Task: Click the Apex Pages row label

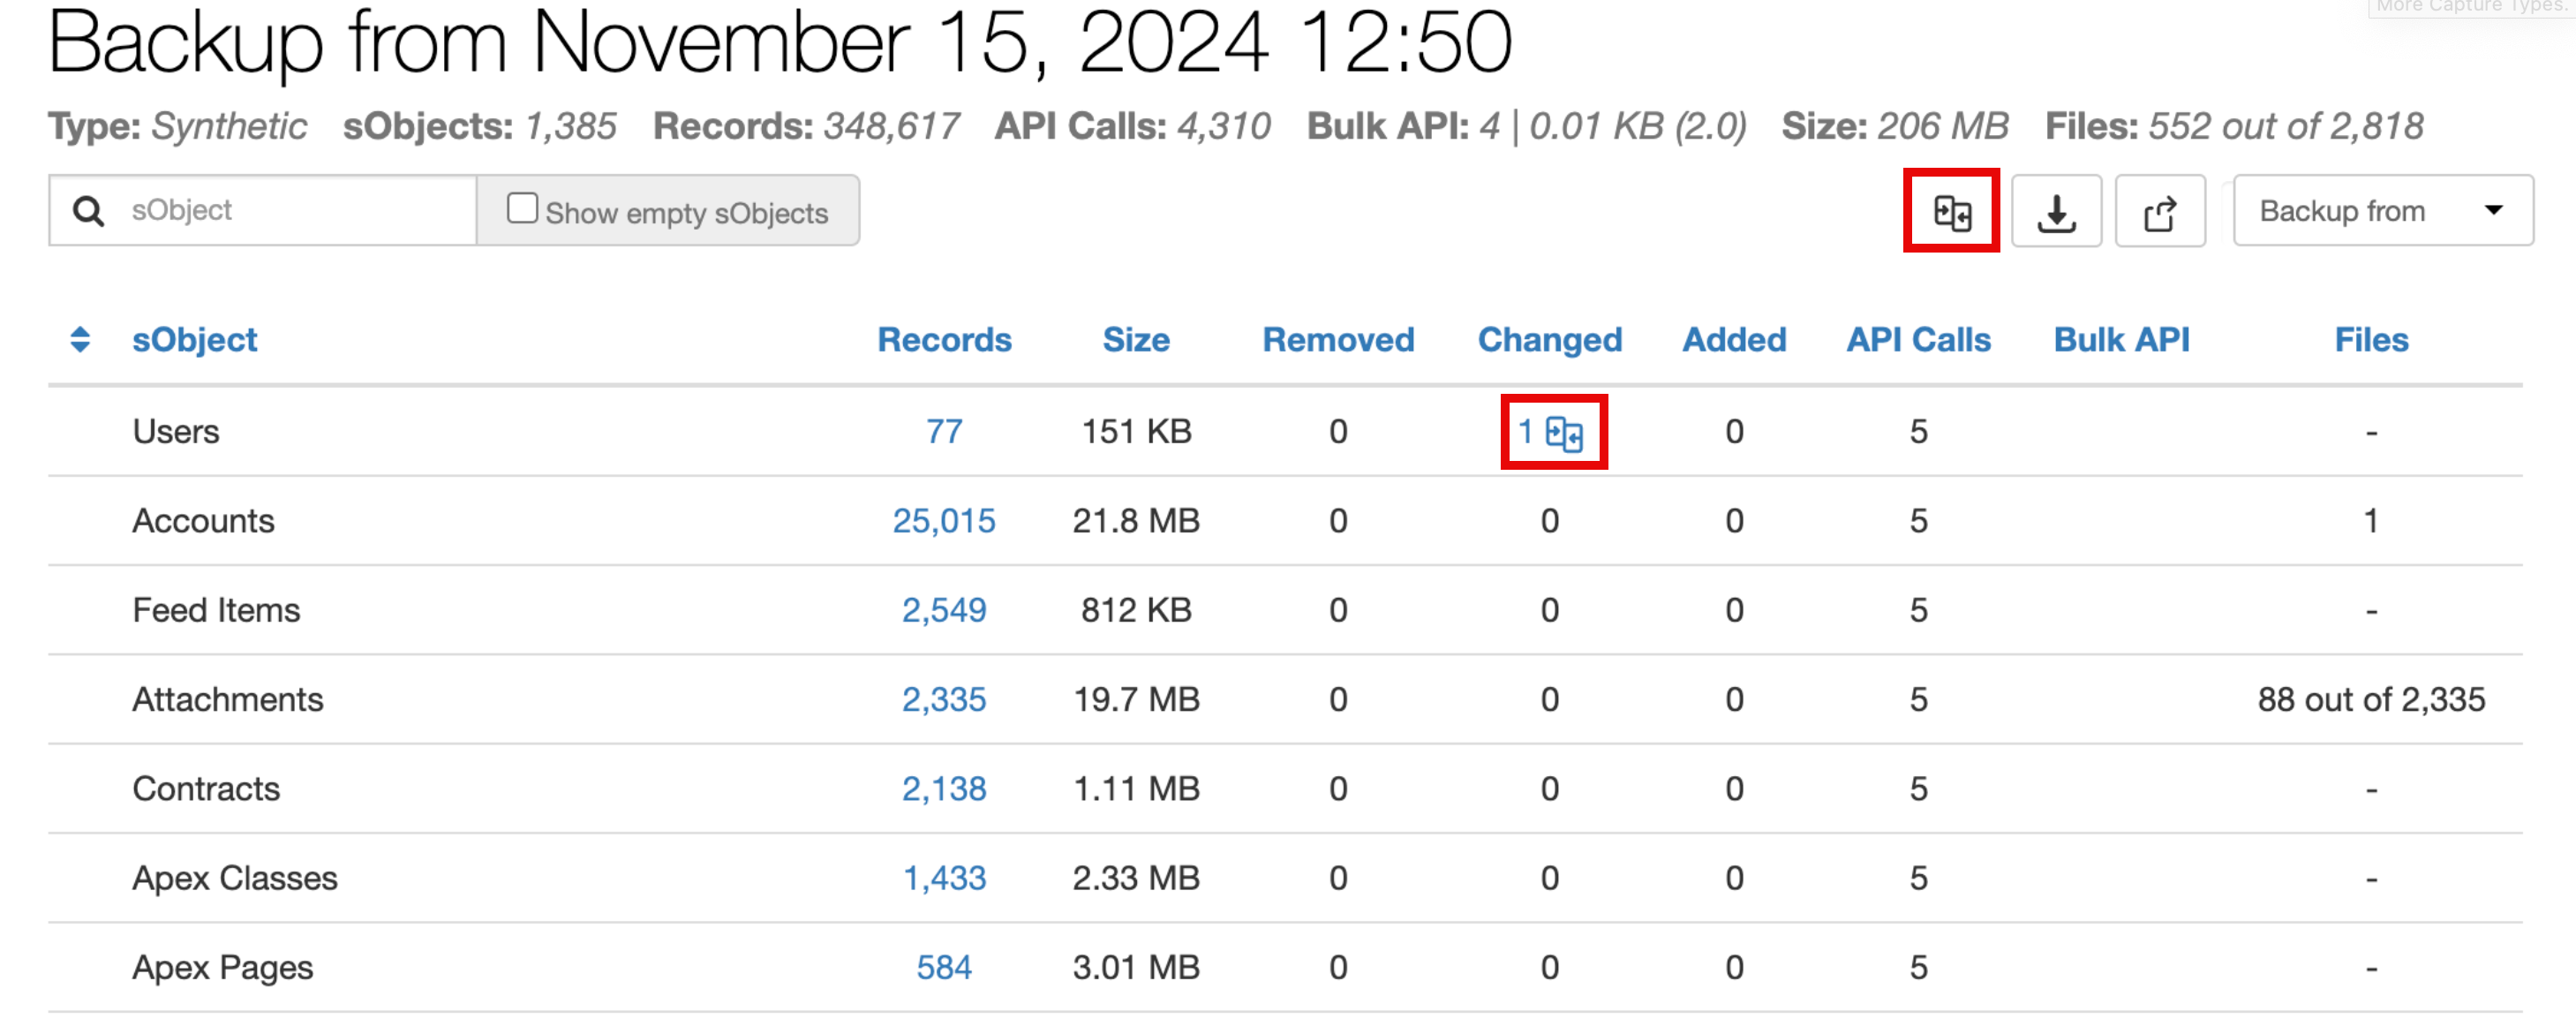Action: click(223, 967)
